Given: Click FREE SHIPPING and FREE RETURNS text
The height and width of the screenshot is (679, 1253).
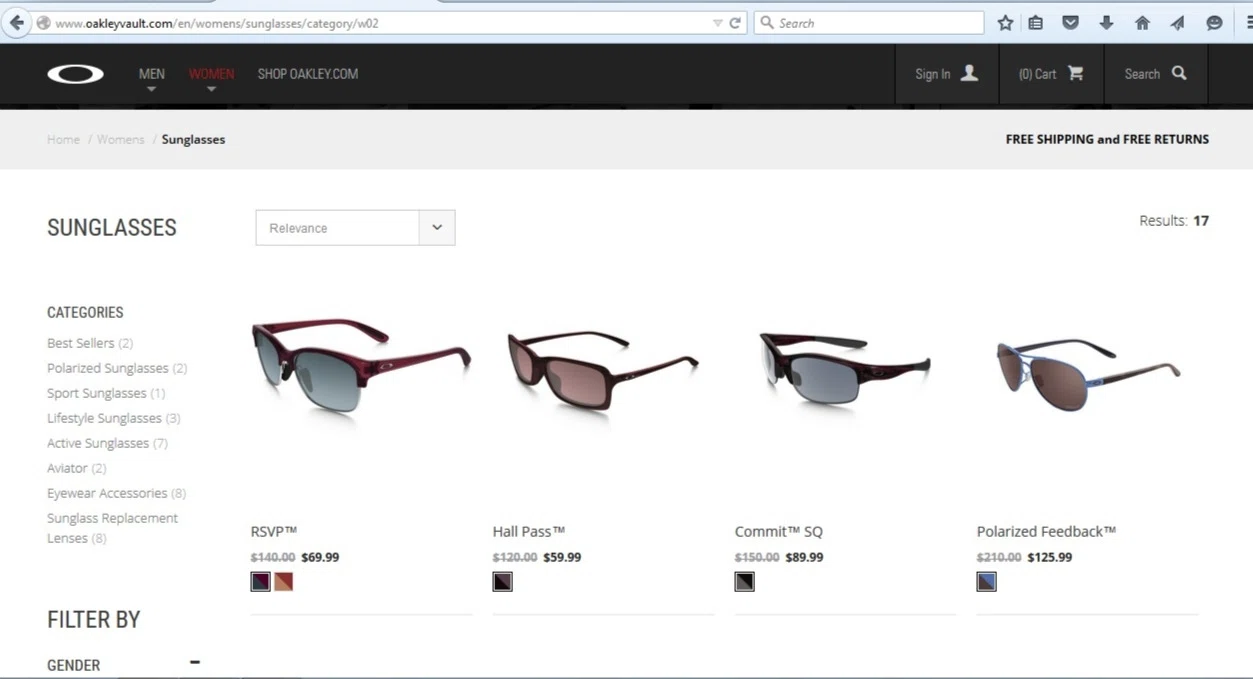Looking at the screenshot, I should click(1107, 139).
